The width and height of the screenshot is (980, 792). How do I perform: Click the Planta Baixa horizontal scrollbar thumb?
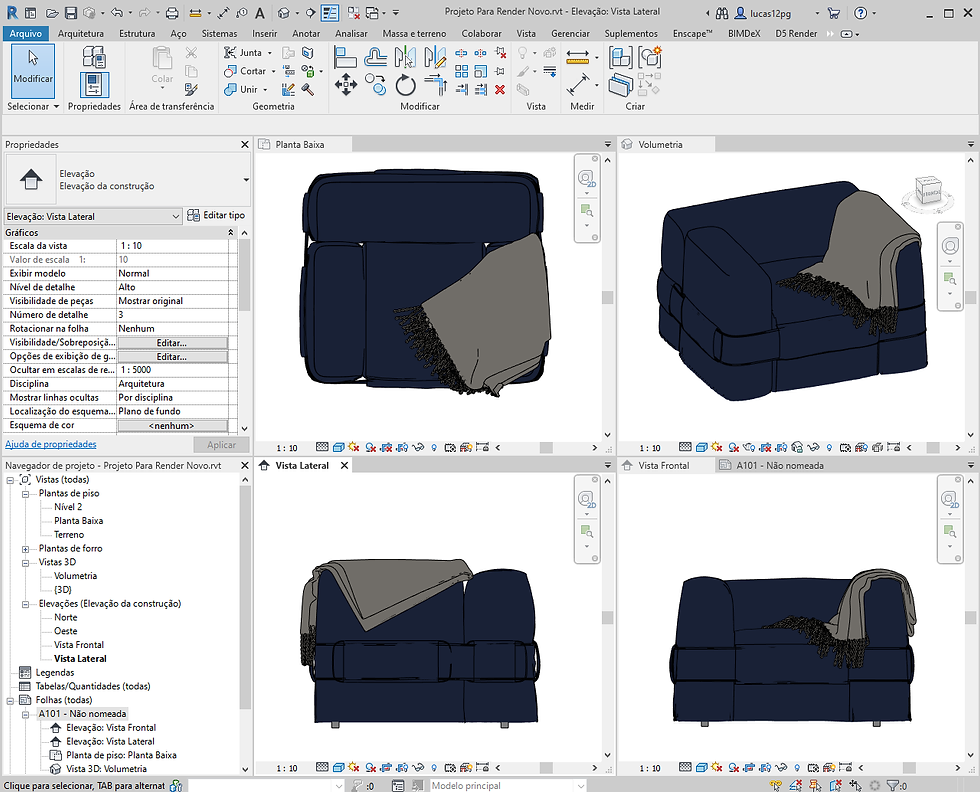click(x=546, y=448)
